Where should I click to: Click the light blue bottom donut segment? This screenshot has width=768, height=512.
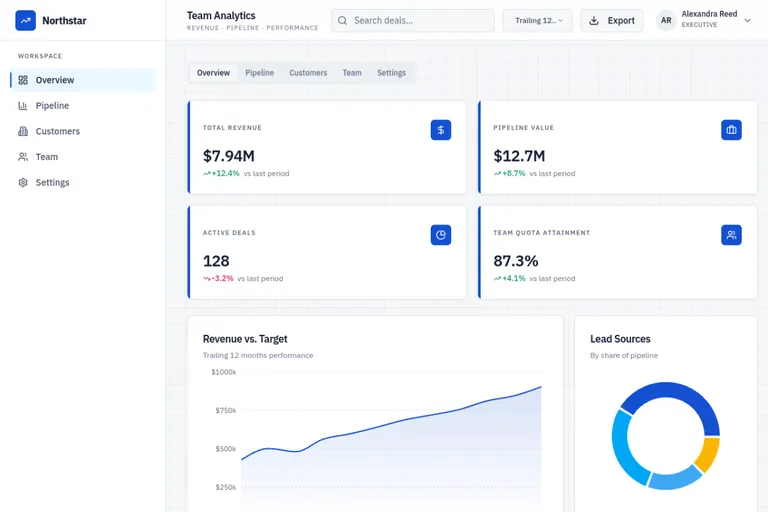(x=674, y=479)
